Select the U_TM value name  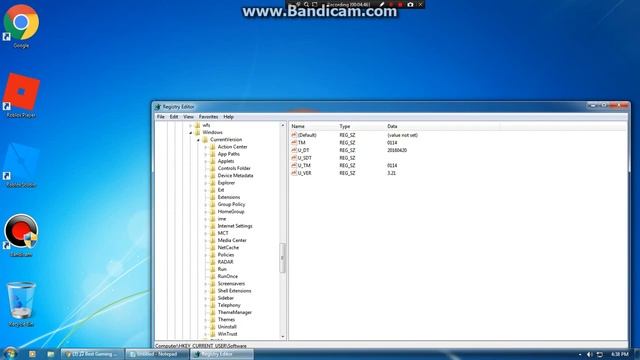[304, 165]
